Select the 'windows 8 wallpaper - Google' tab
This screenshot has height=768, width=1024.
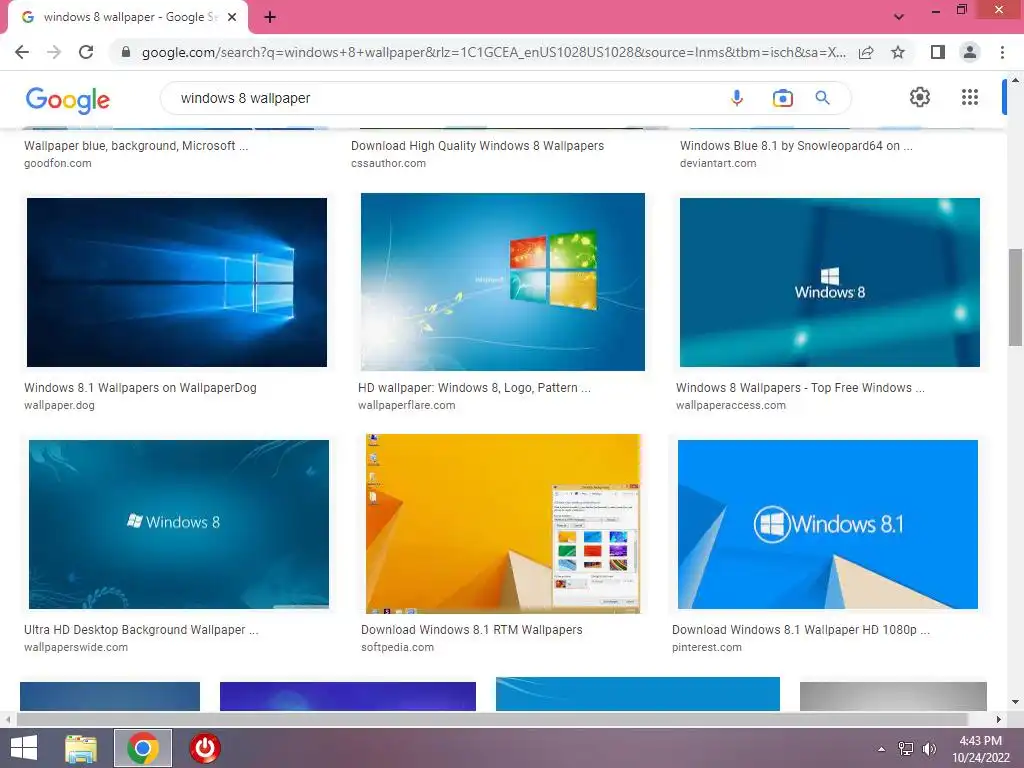tap(129, 18)
